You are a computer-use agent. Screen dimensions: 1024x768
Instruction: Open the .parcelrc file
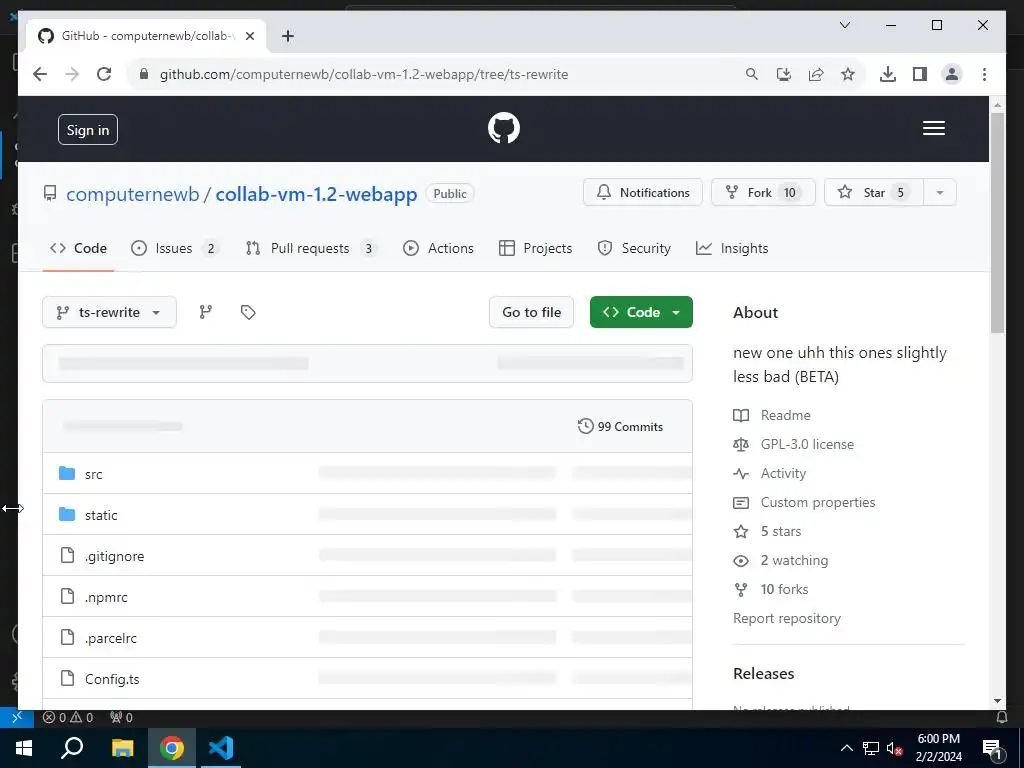(110, 638)
